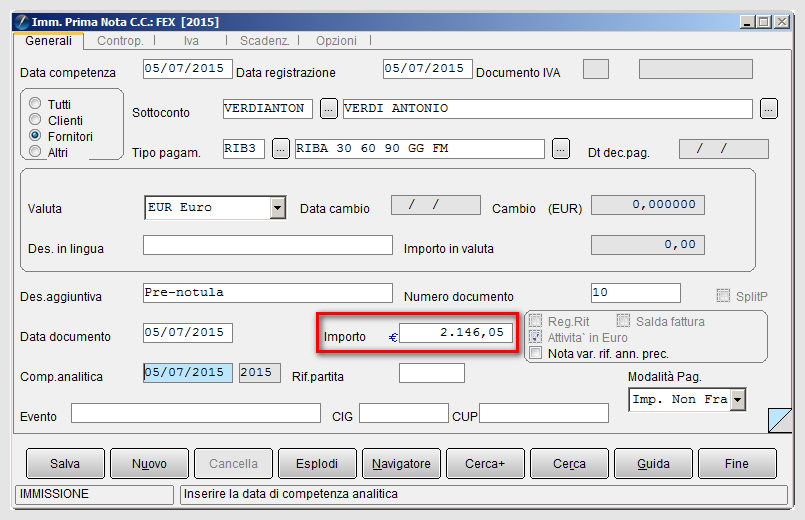This screenshot has height=520, width=805.
Task: Expand the Modalità Pag. dropdown
Action: point(738,399)
